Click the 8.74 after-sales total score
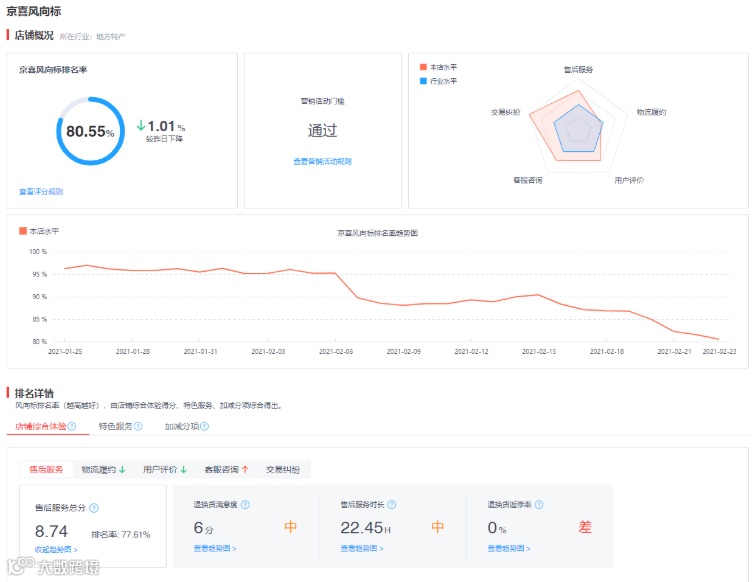Screen dimensions: 753x582 pyautogui.click(x=51, y=531)
